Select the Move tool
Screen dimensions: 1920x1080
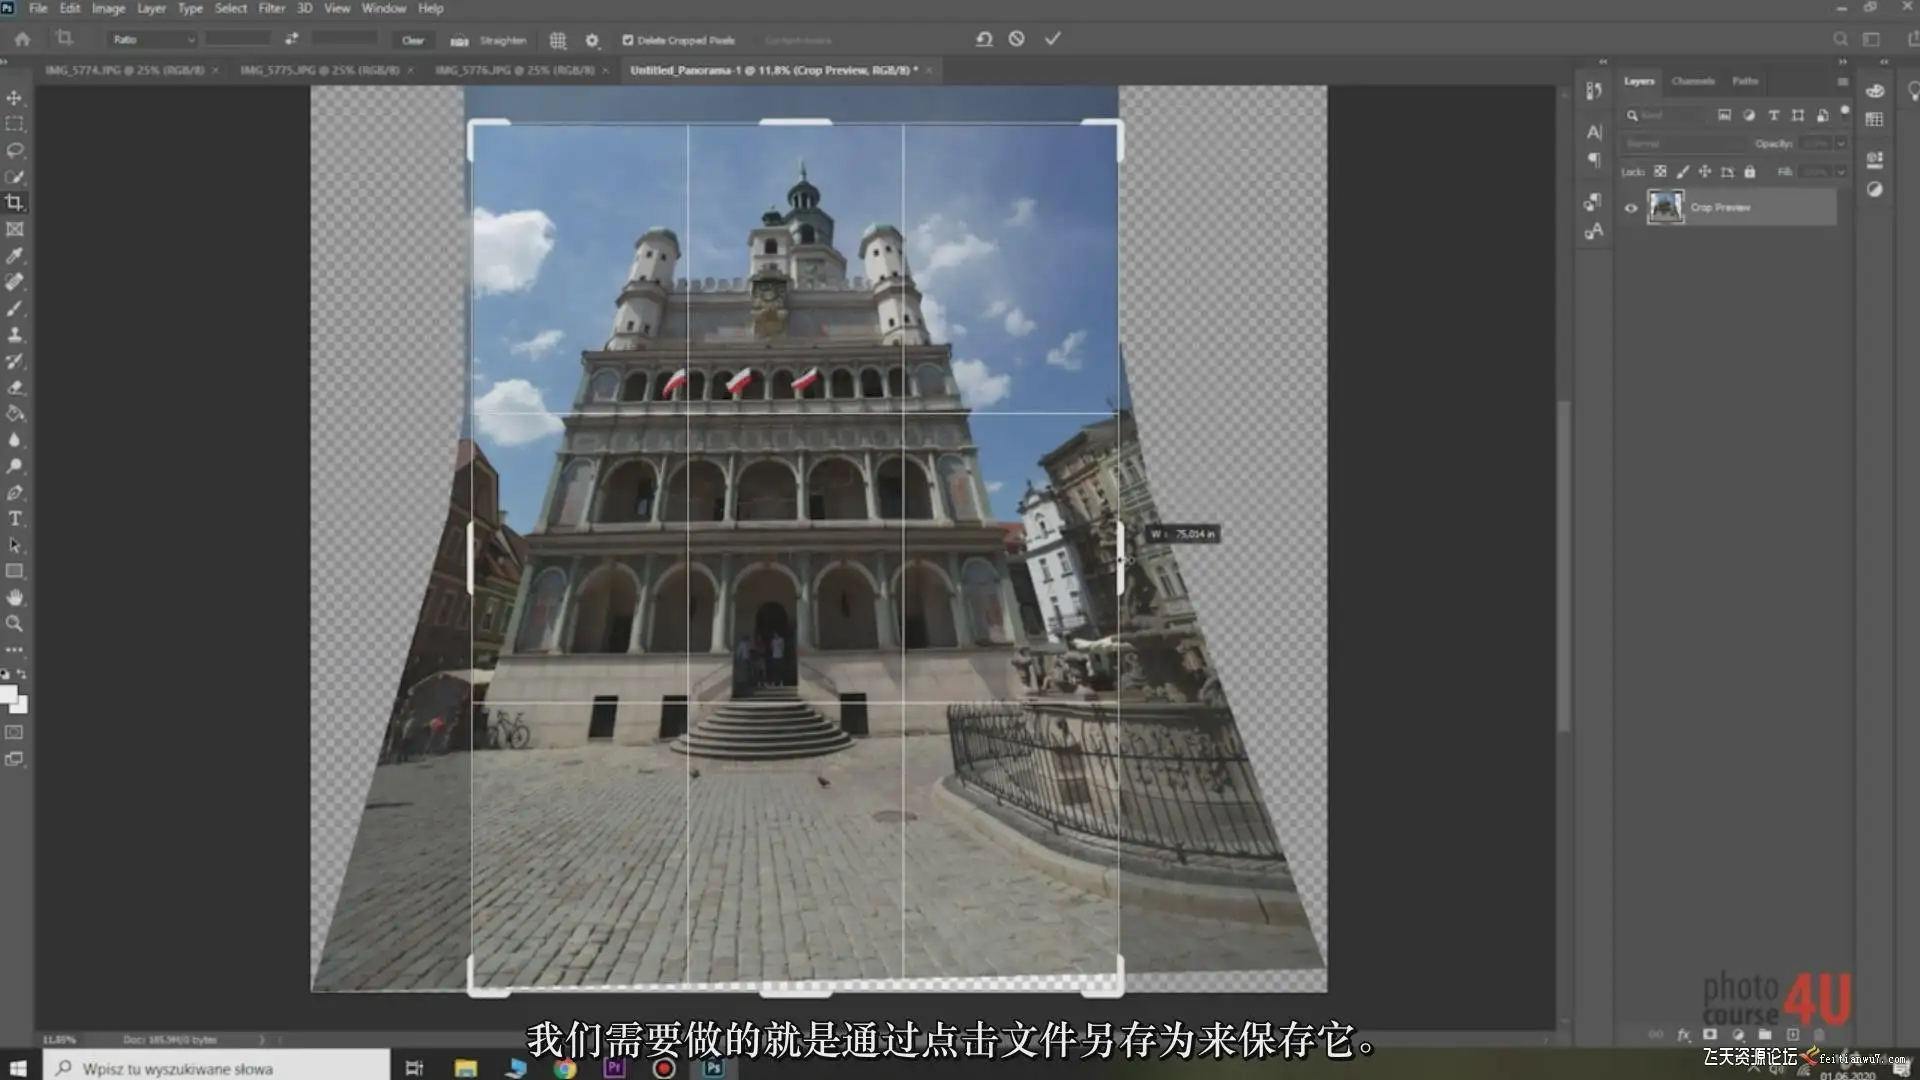[x=15, y=98]
